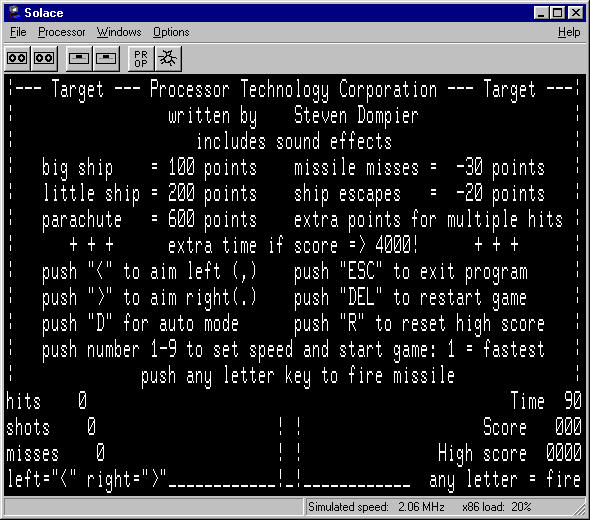Minimize the Solace window
Viewport: 590px width, 520px height.
[541, 13]
